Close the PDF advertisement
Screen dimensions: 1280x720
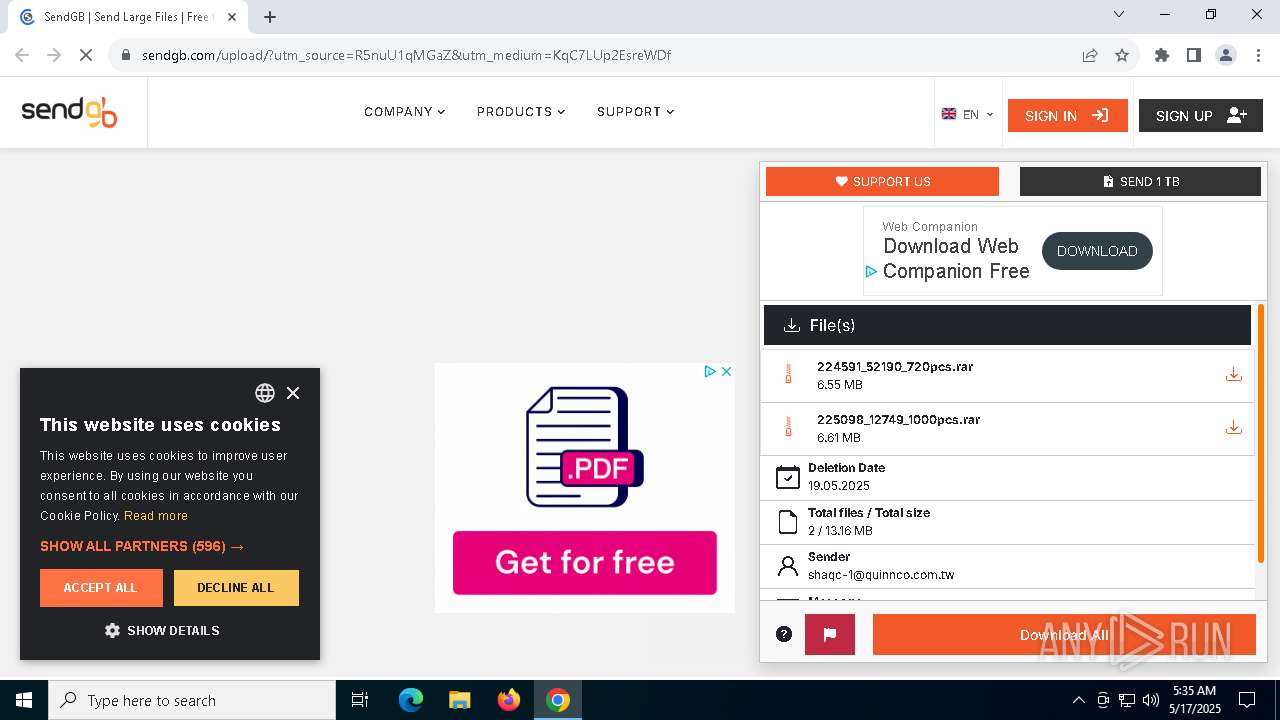pos(727,371)
